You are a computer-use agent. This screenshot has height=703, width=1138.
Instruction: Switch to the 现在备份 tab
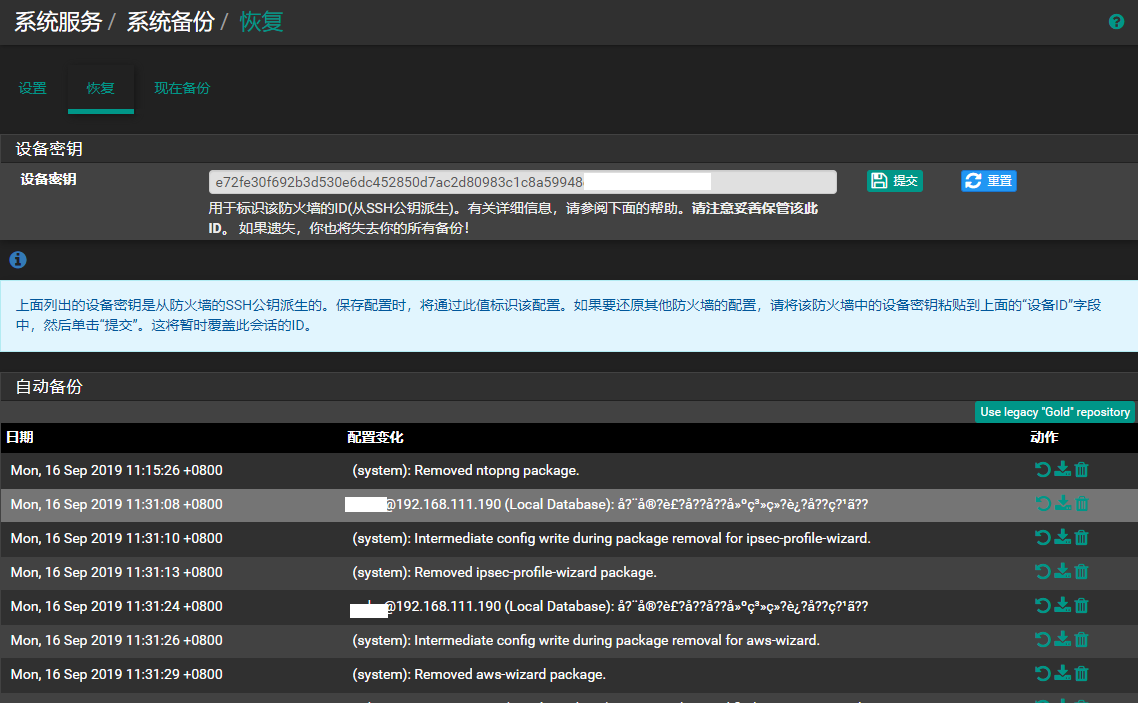182,88
